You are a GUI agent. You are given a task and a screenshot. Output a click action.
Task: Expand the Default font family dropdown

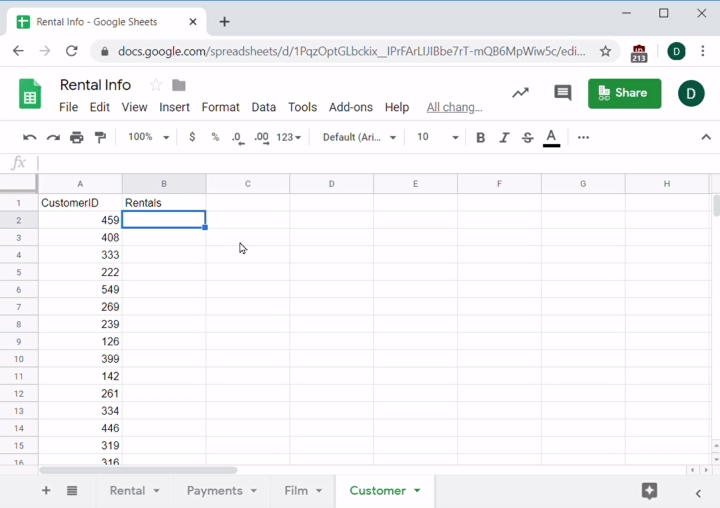360,137
